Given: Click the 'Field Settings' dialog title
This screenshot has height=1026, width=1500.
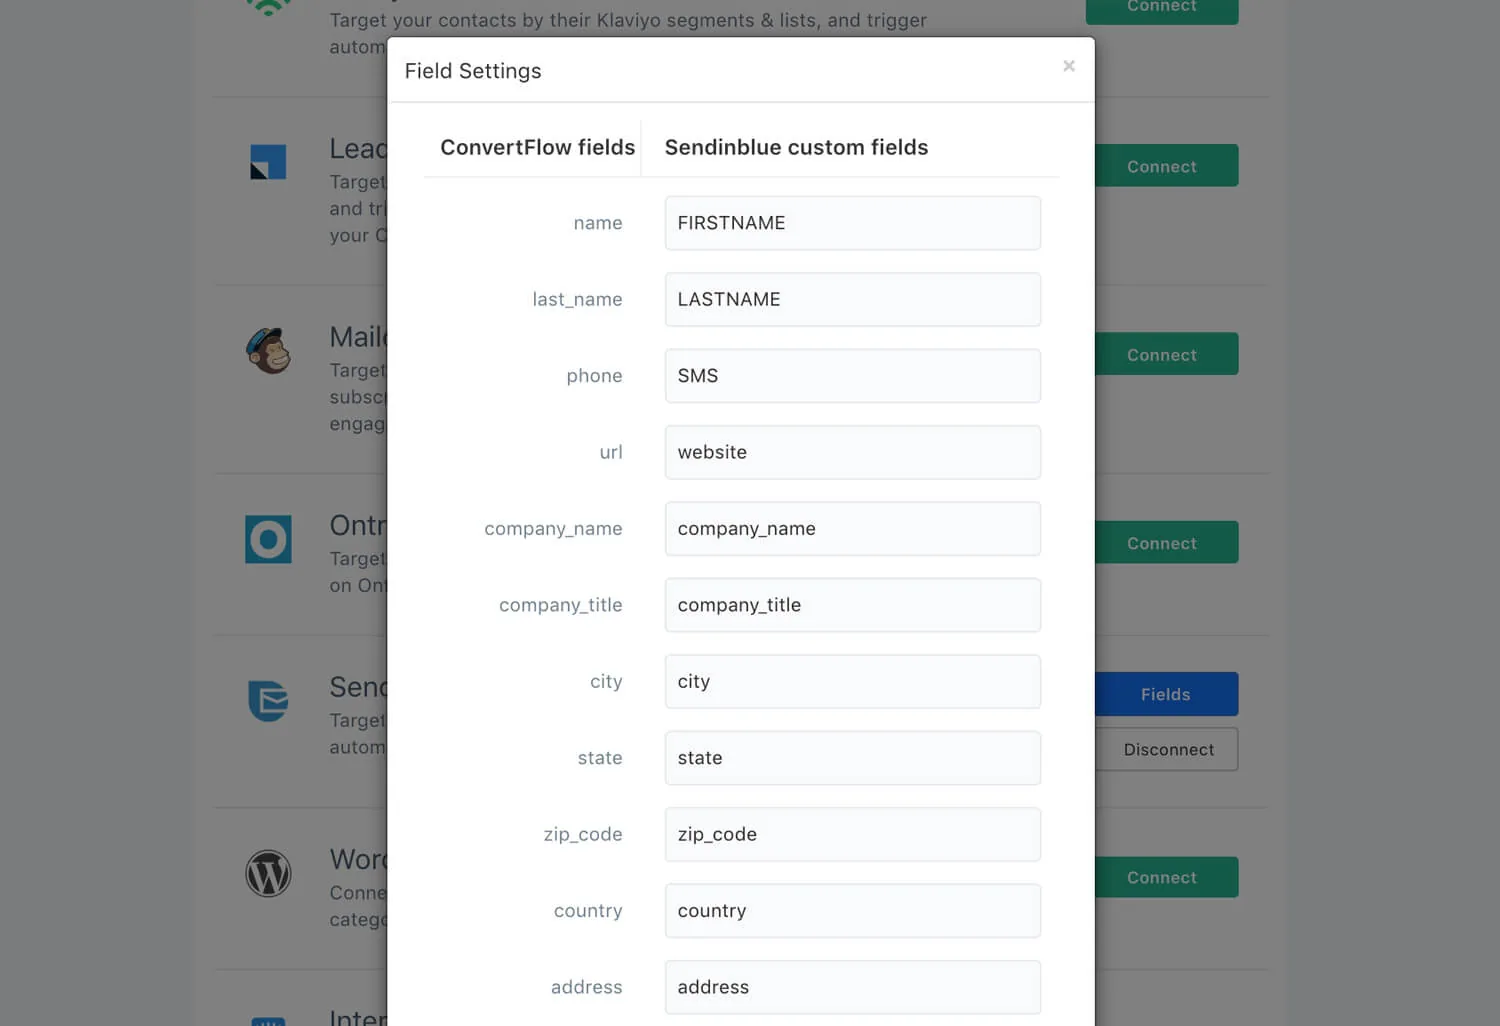Looking at the screenshot, I should point(473,71).
